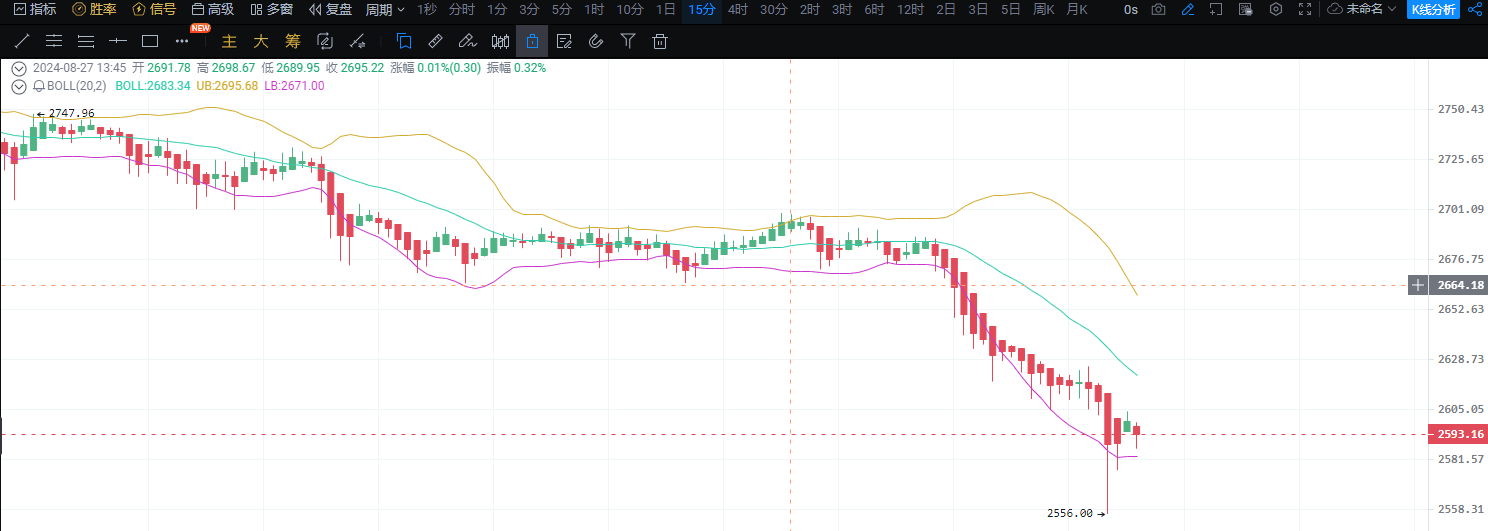Open the filter funnel tool
The height and width of the screenshot is (531, 1488).
(627, 42)
